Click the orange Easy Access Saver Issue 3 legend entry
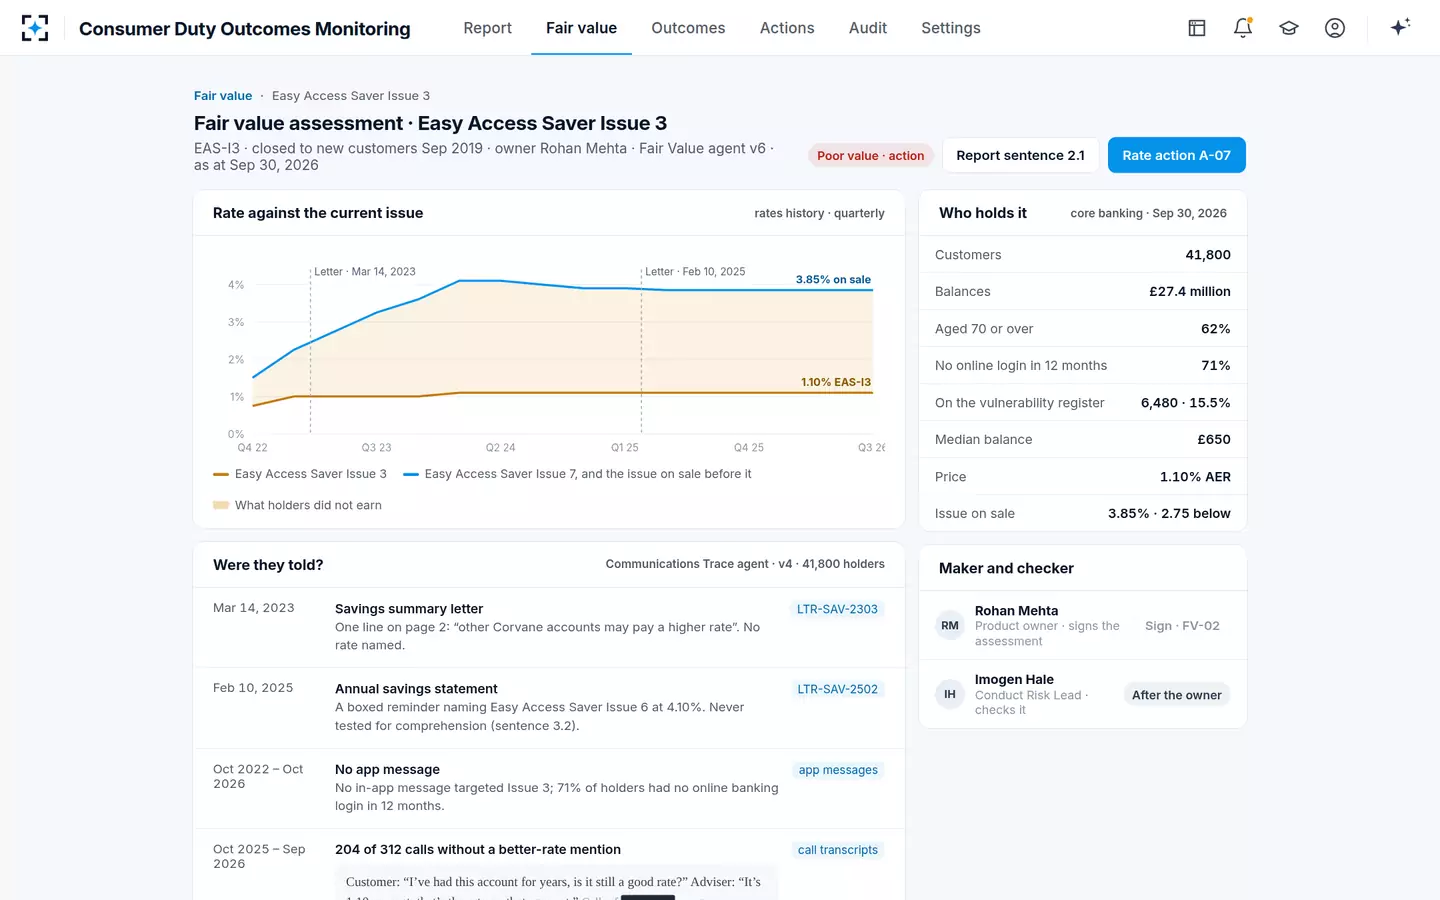This screenshot has height=900, width=1440. (x=300, y=474)
